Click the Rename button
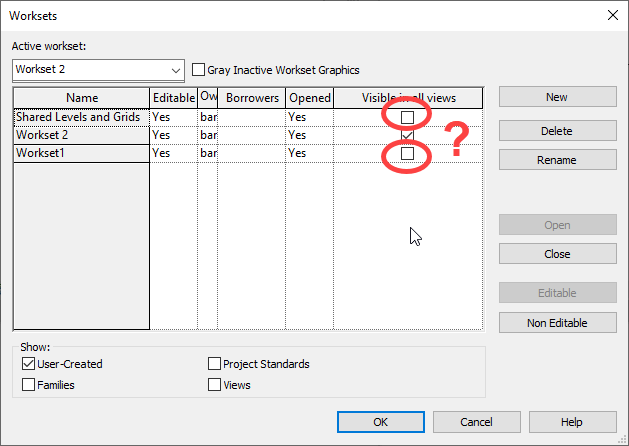The image size is (629, 446). click(x=558, y=160)
